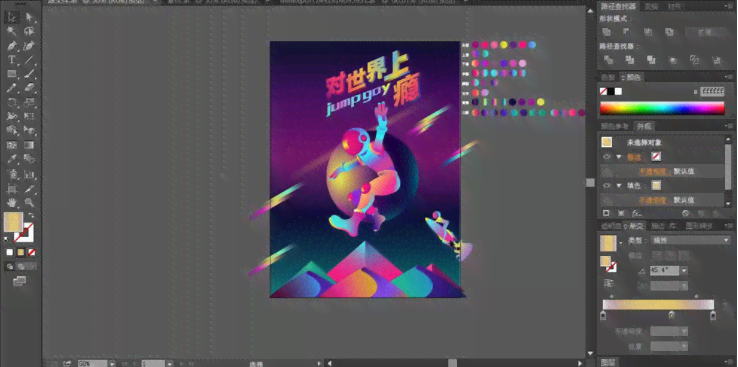Open Appearance panel options menu

pyautogui.click(x=730, y=126)
